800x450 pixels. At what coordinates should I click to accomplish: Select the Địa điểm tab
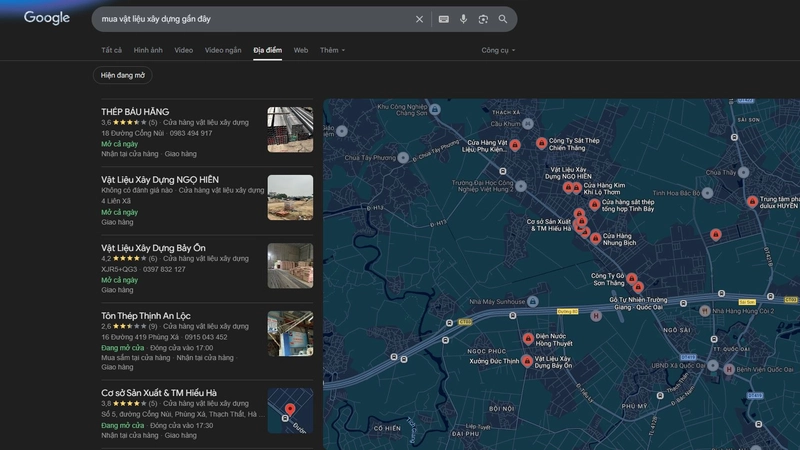[x=267, y=50]
